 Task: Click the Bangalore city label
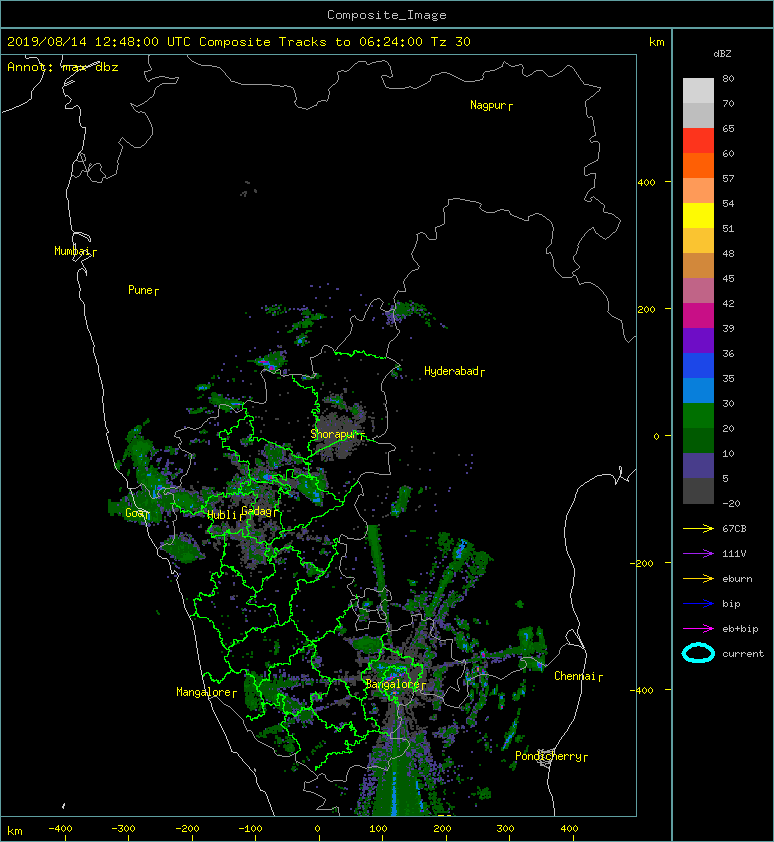(393, 684)
